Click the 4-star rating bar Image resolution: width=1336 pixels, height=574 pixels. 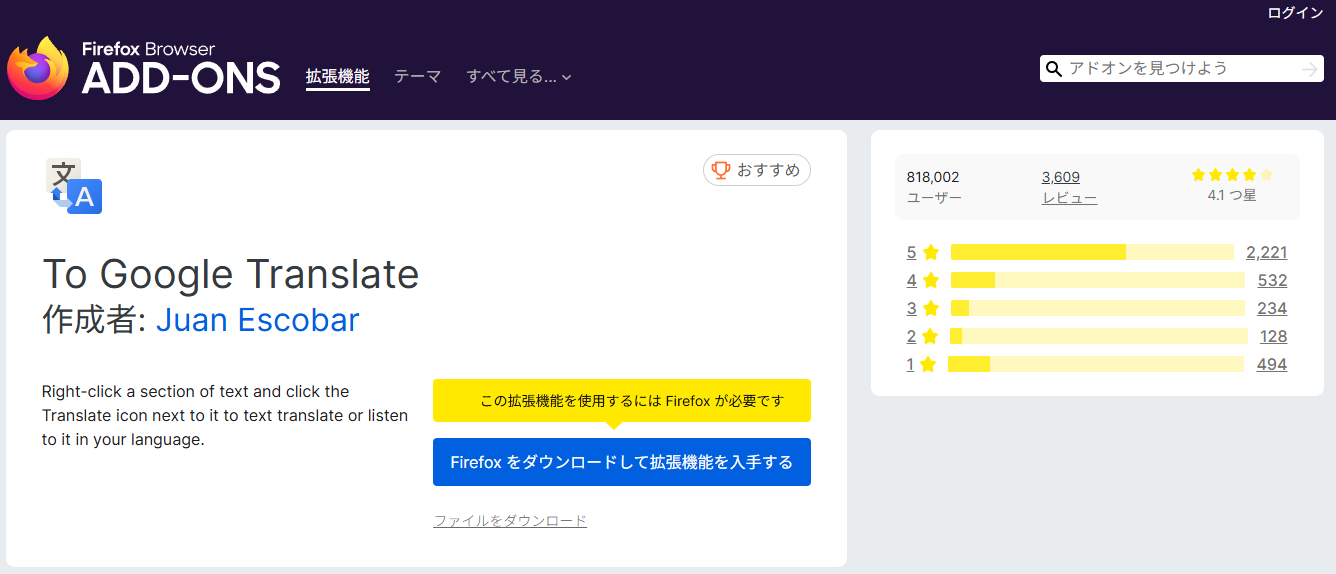point(1098,280)
